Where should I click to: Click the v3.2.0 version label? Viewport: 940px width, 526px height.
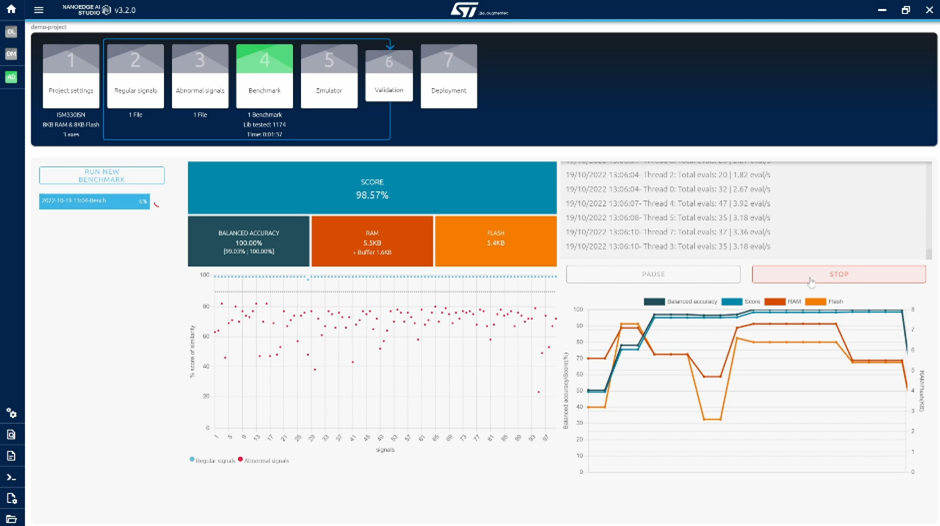click(x=125, y=10)
